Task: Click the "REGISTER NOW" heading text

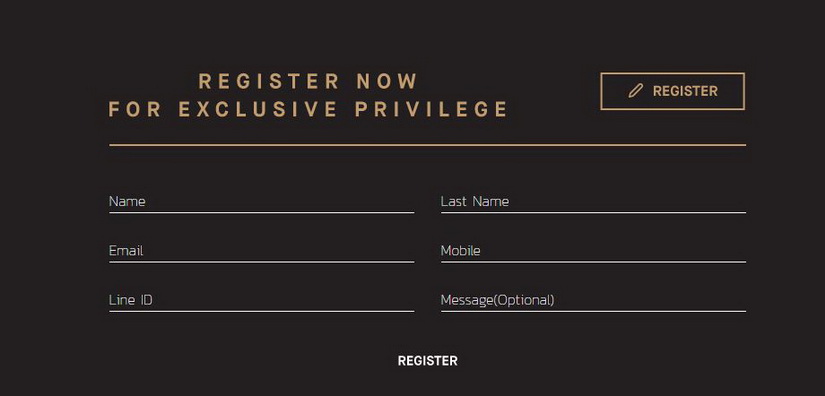Action: tap(308, 82)
